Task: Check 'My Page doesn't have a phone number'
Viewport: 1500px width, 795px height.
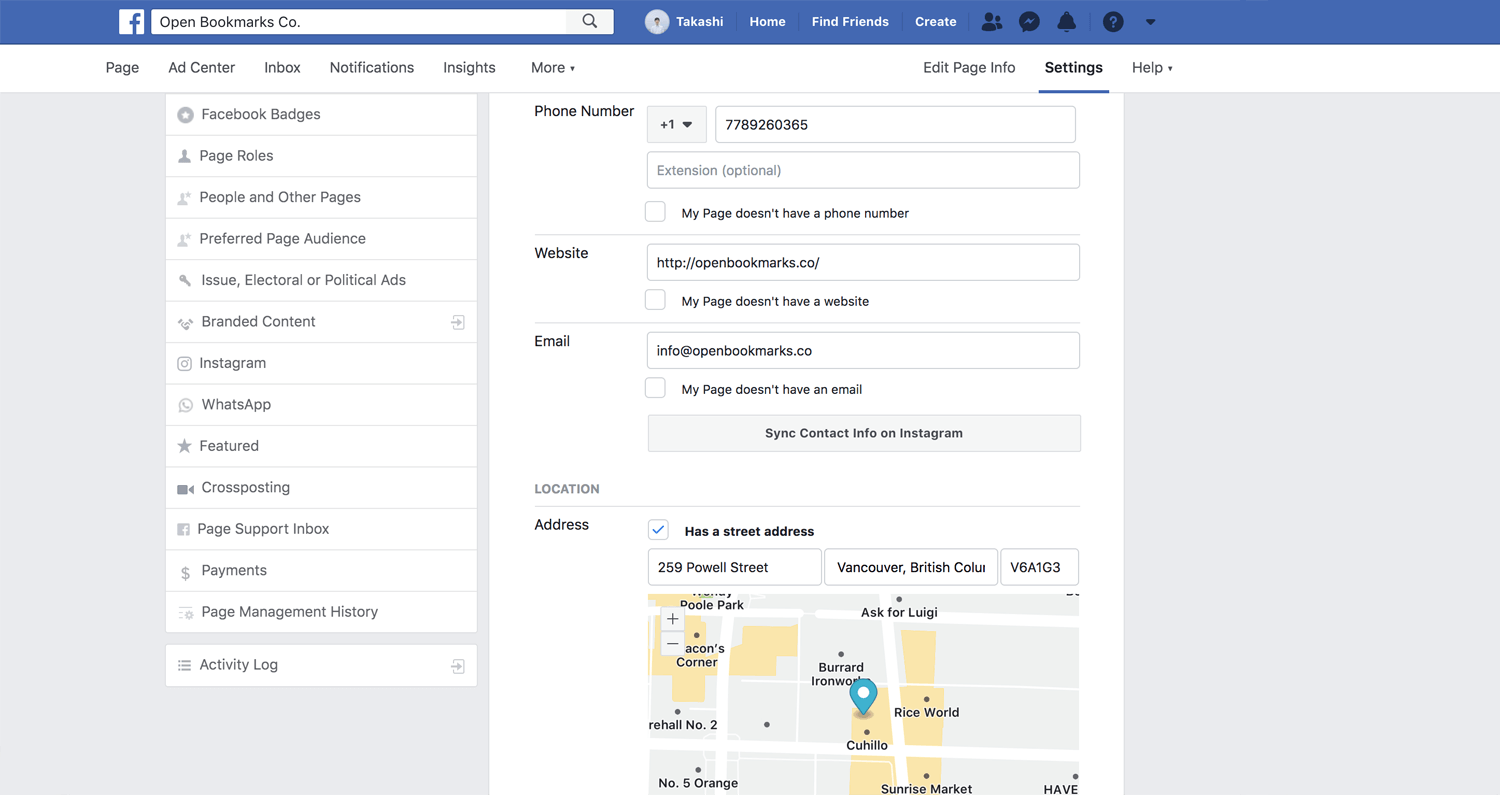Action: click(655, 212)
